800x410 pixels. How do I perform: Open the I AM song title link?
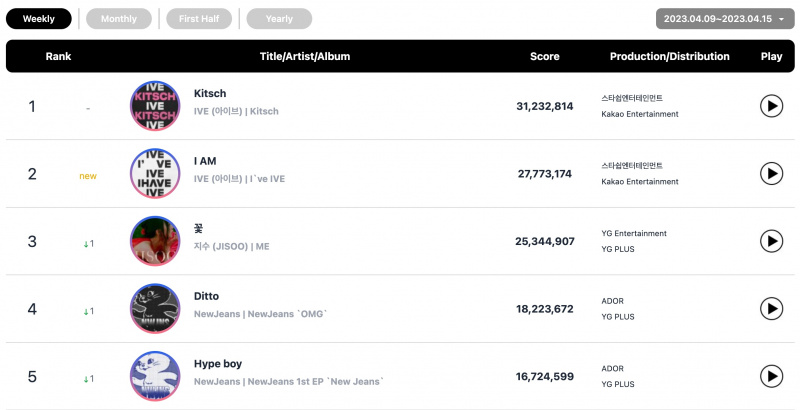(x=205, y=161)
